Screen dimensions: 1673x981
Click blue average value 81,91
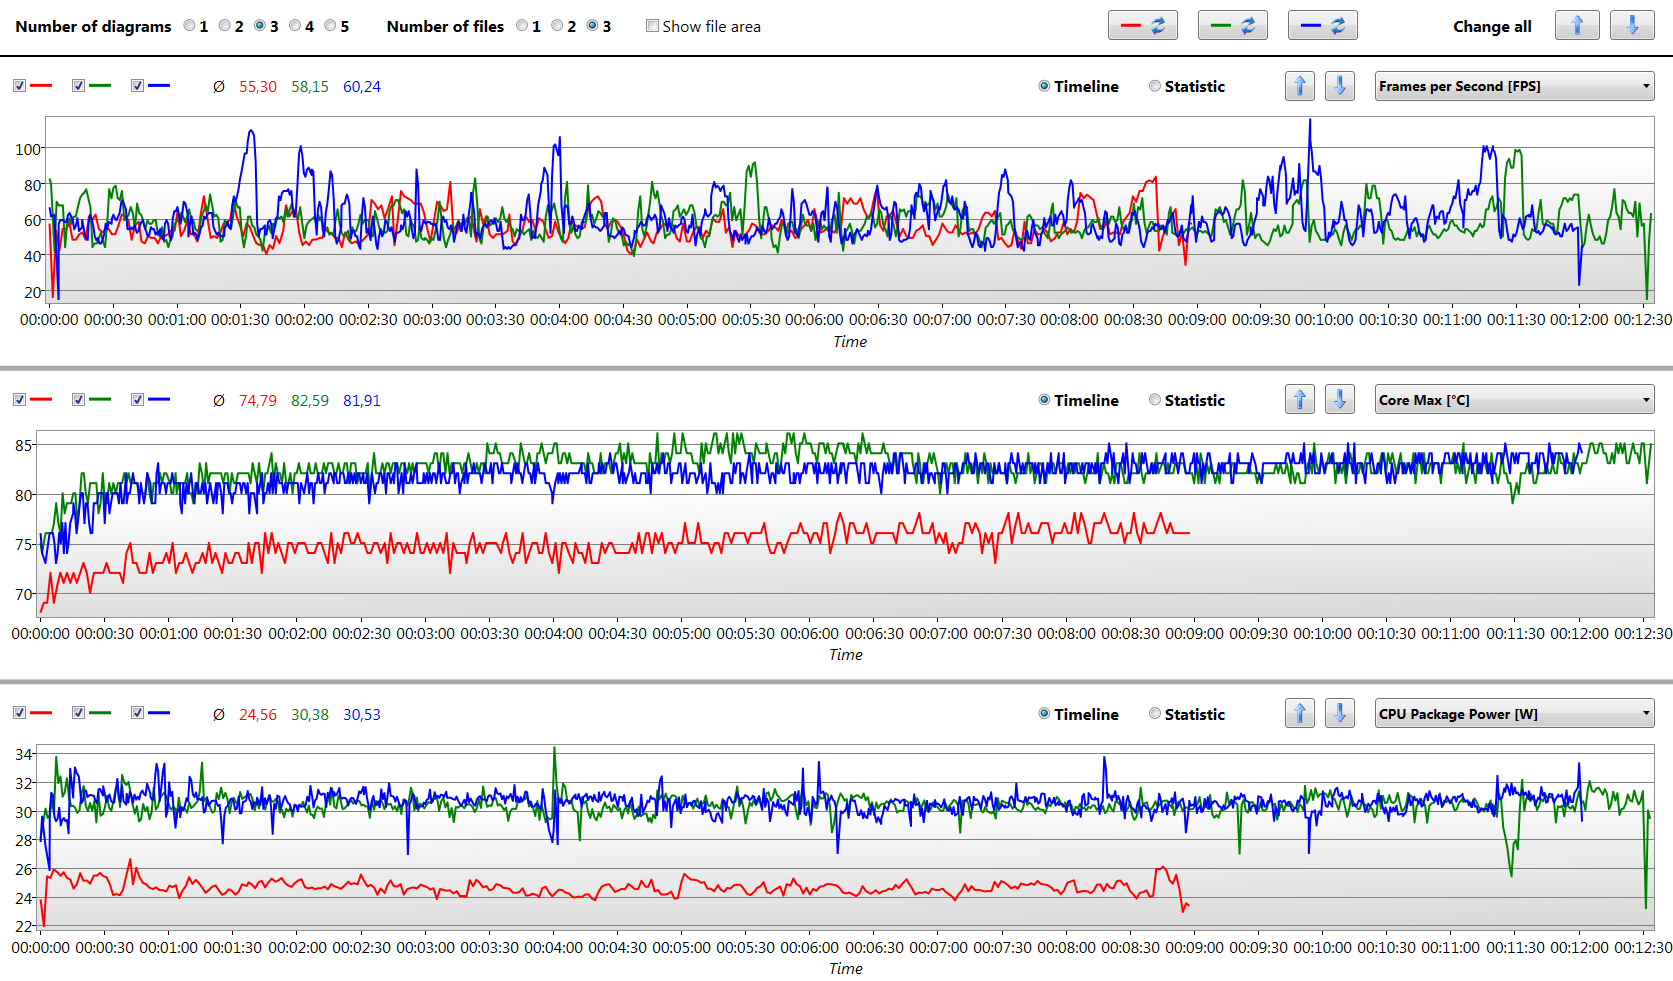(362, 401)
